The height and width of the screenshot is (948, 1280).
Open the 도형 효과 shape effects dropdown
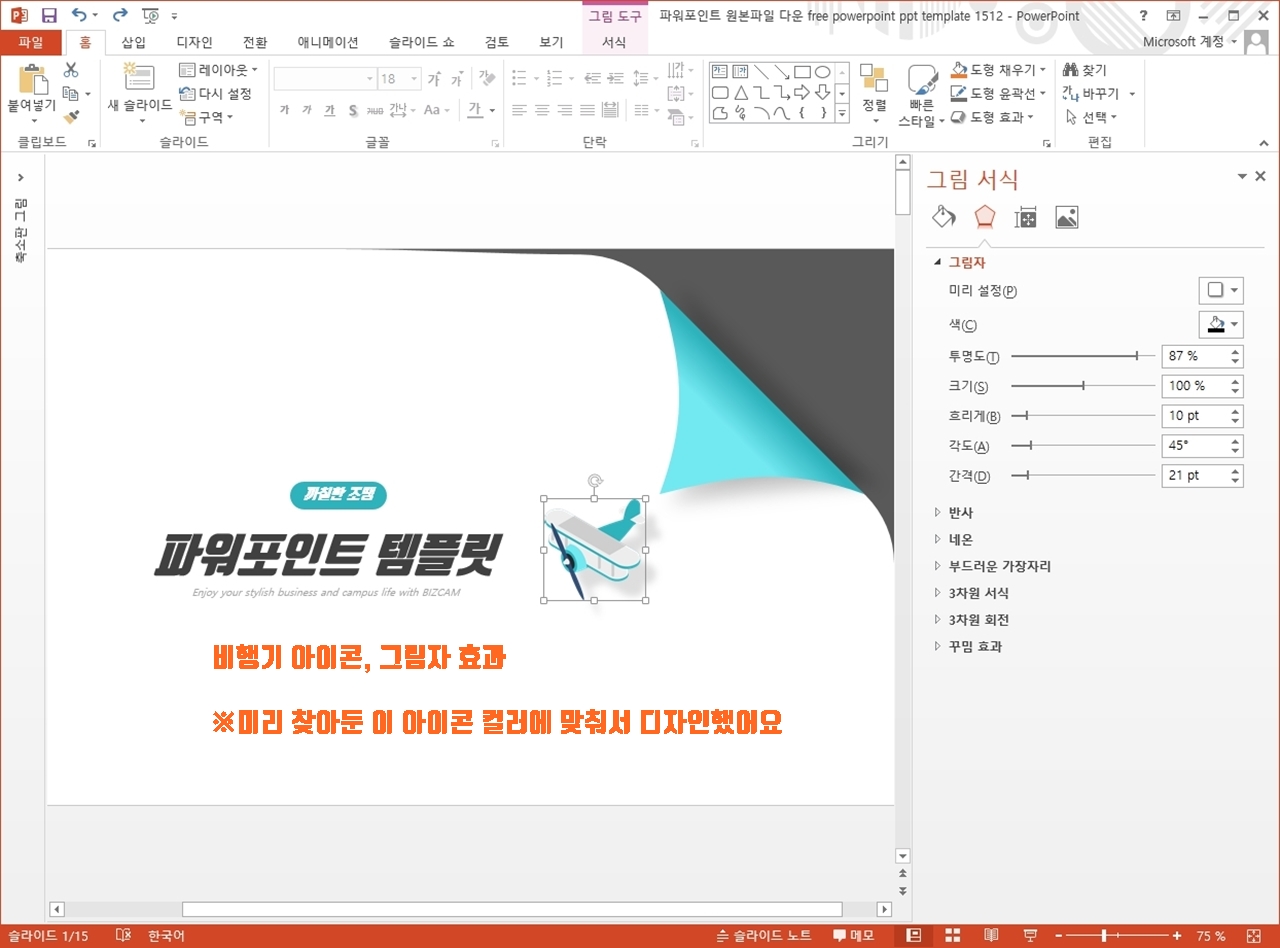tap(993, 117)
